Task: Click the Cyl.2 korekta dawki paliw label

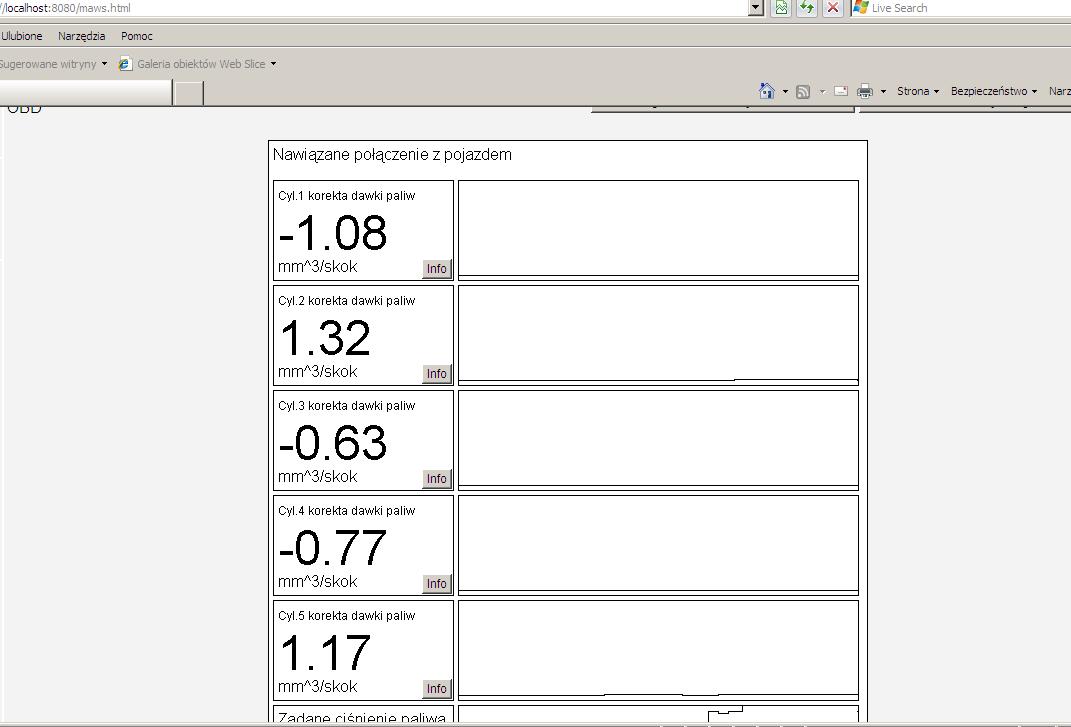Action: click(346, 301)
